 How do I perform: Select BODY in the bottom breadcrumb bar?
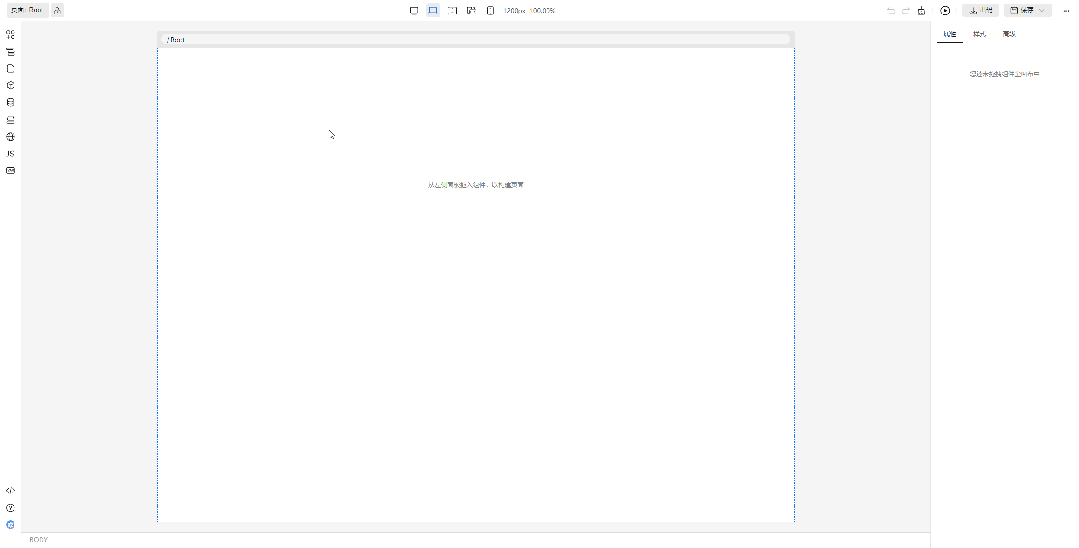[38, 540]
